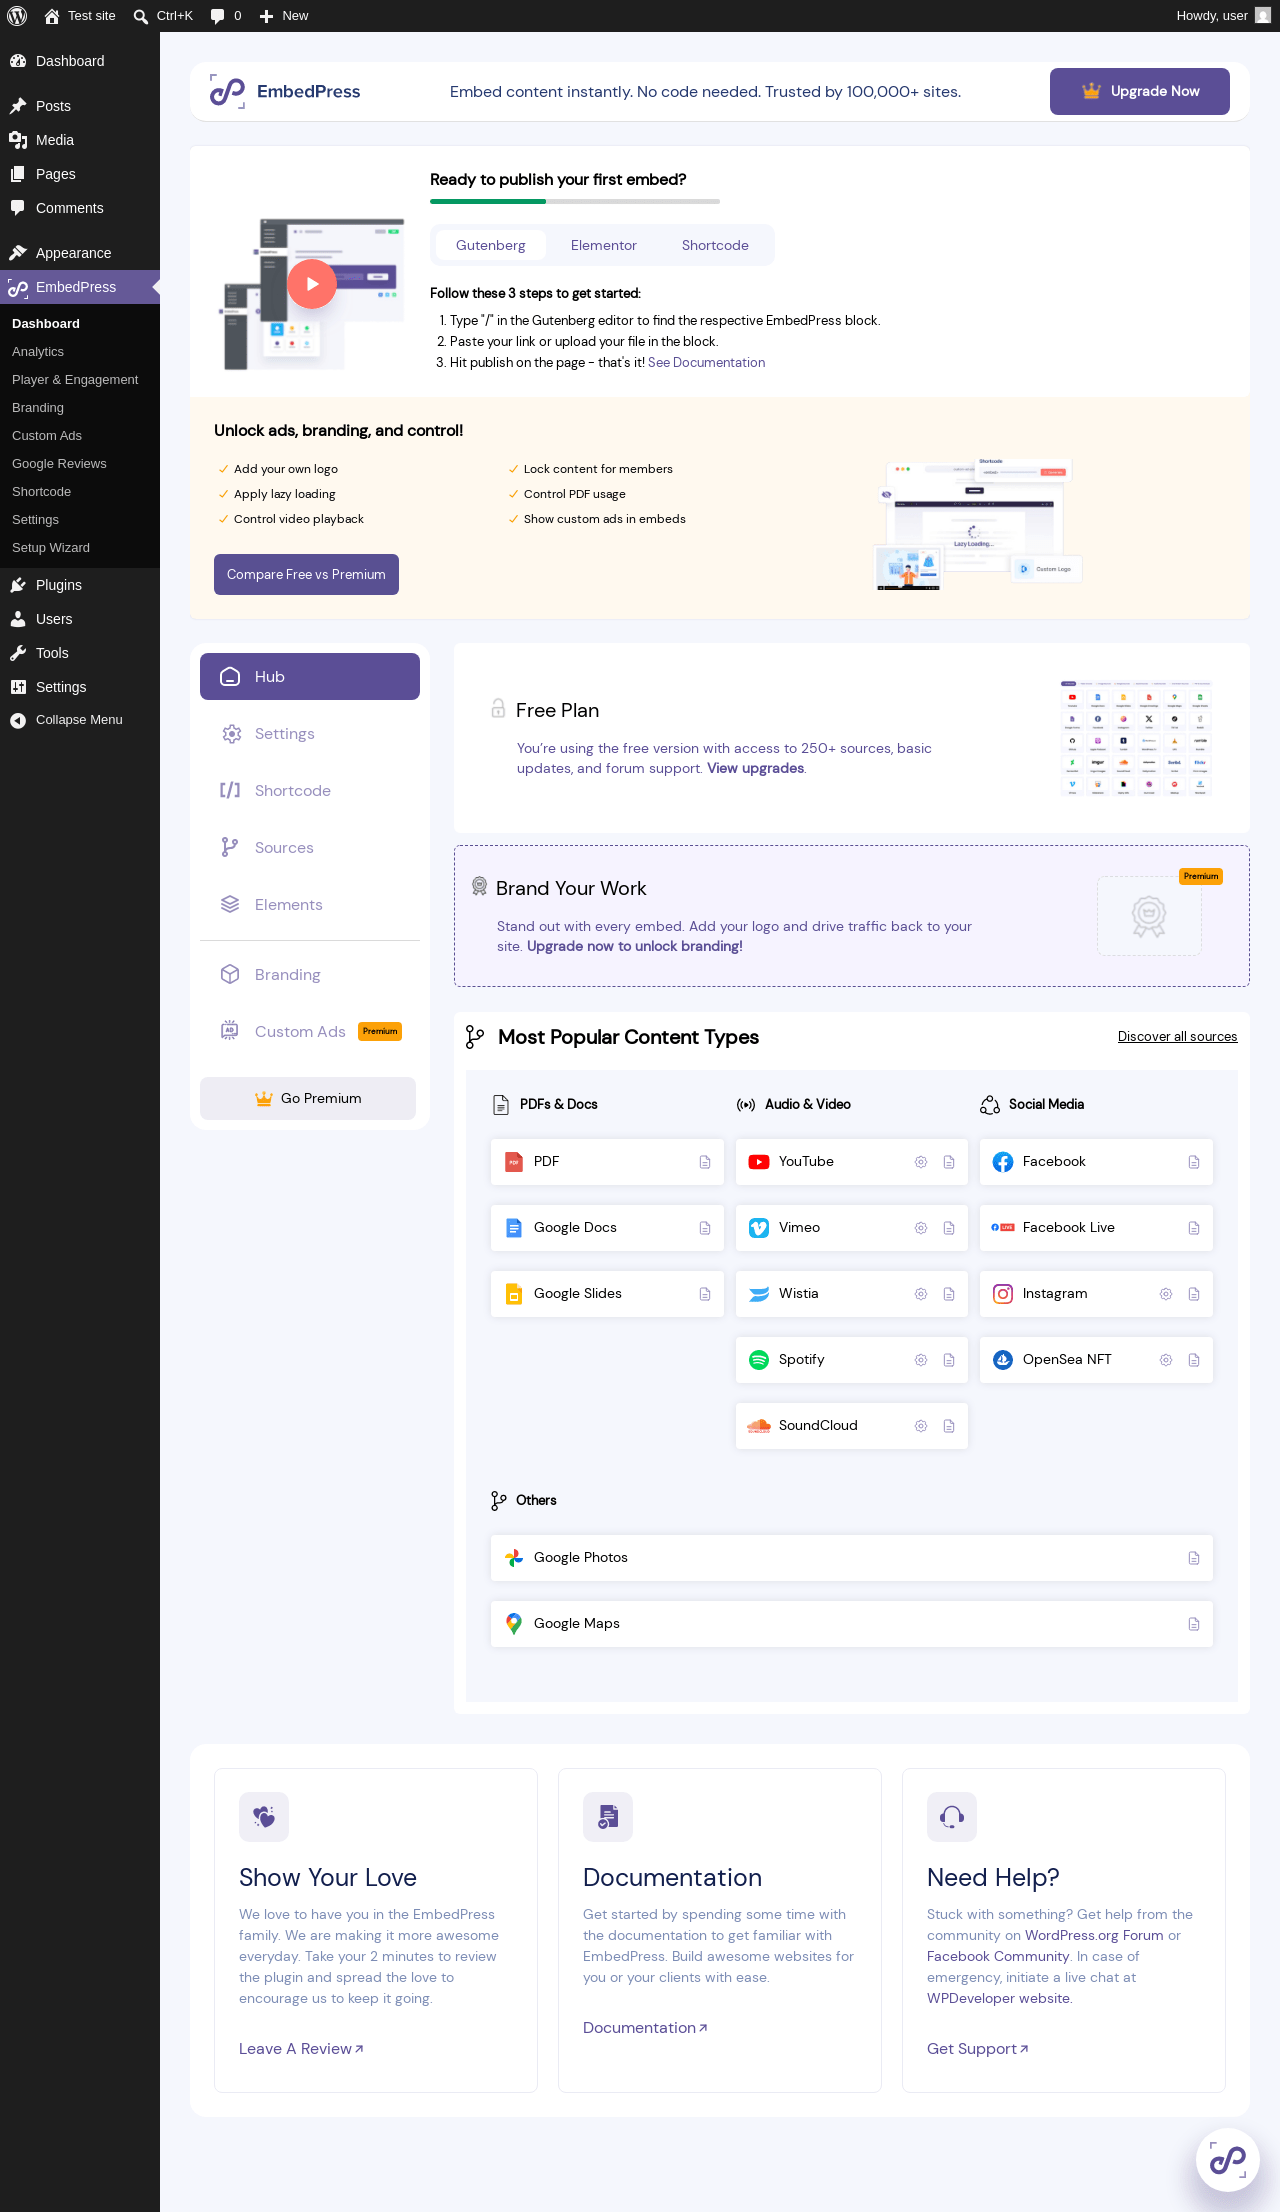This screenshot has height=2212, width=1280.
Task: Click the Go Premium button
Action: pos(308,1098)
